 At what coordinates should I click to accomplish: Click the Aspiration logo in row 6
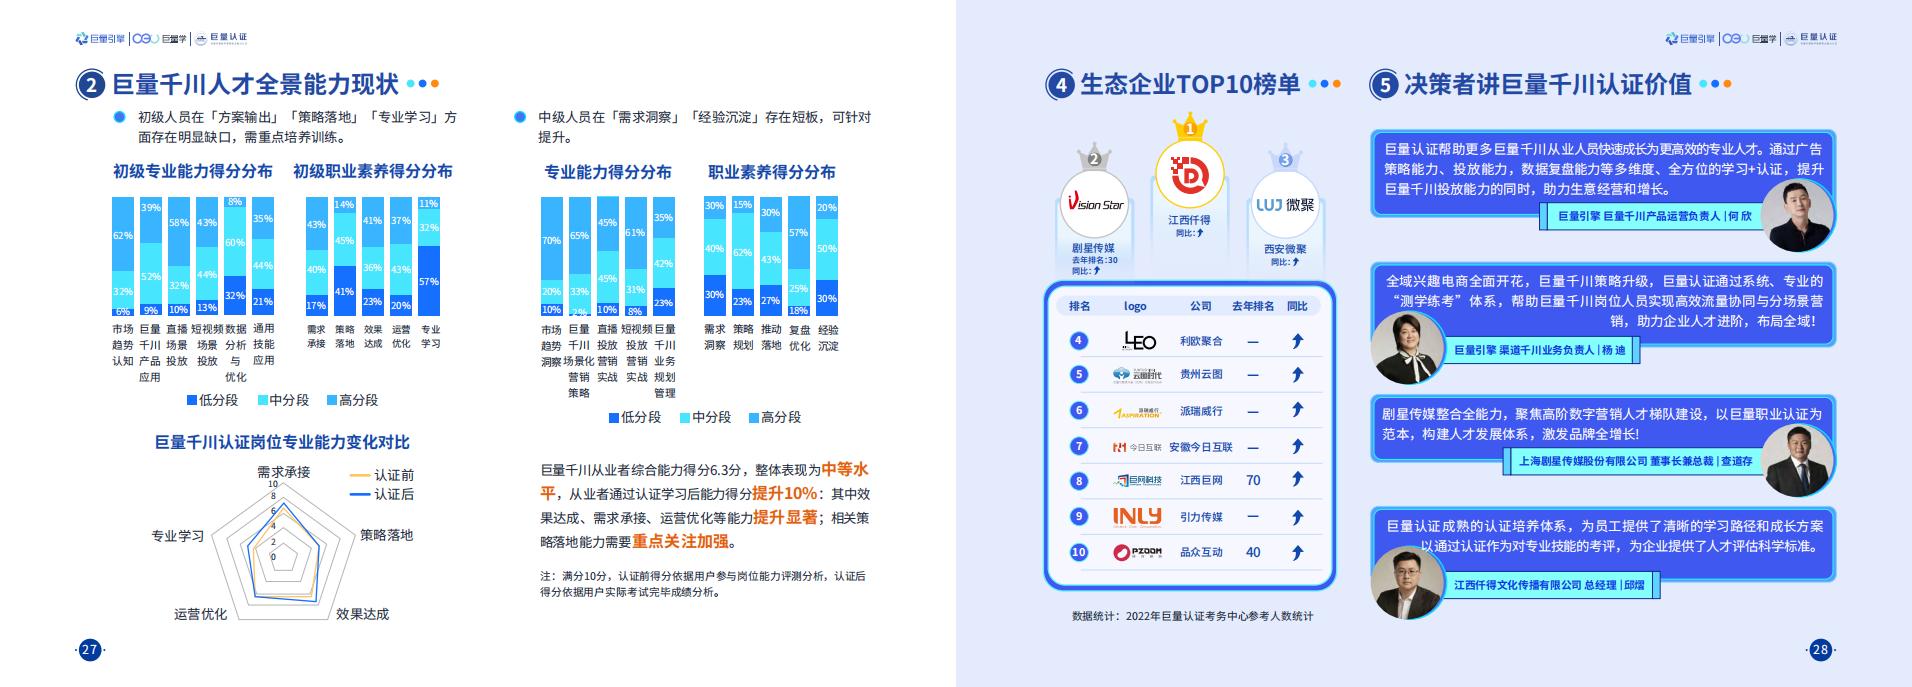(1137, 411)
